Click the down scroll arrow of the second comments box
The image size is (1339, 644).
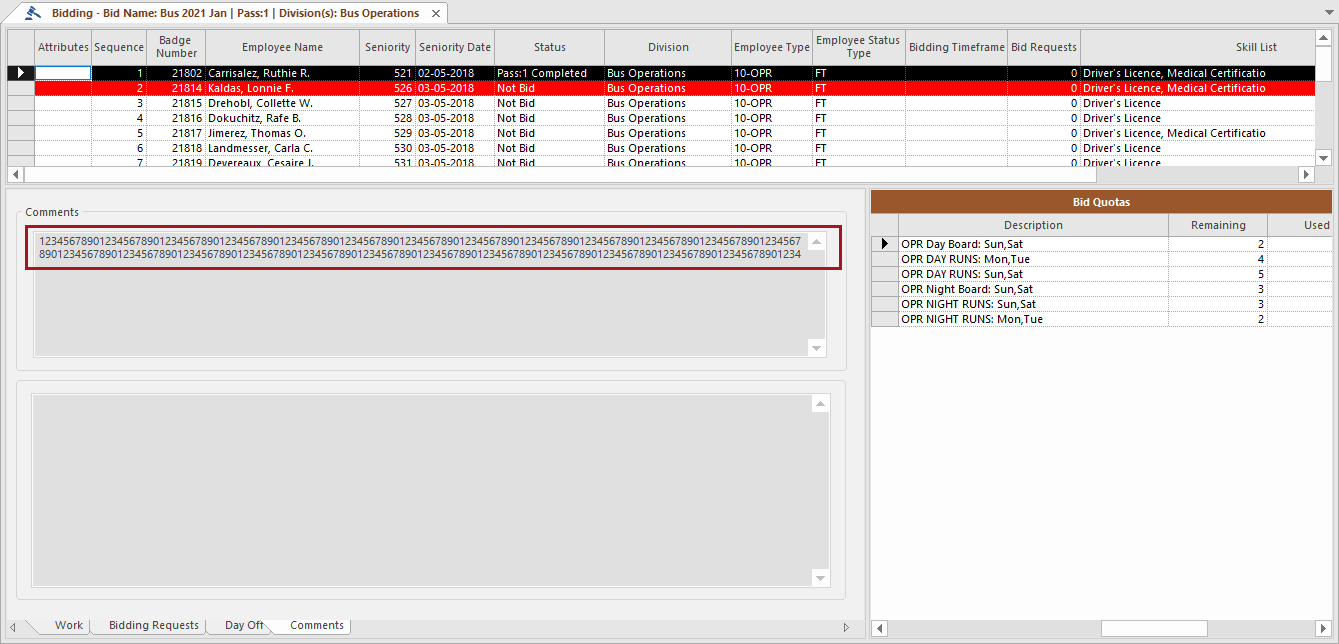click(820, 578)
